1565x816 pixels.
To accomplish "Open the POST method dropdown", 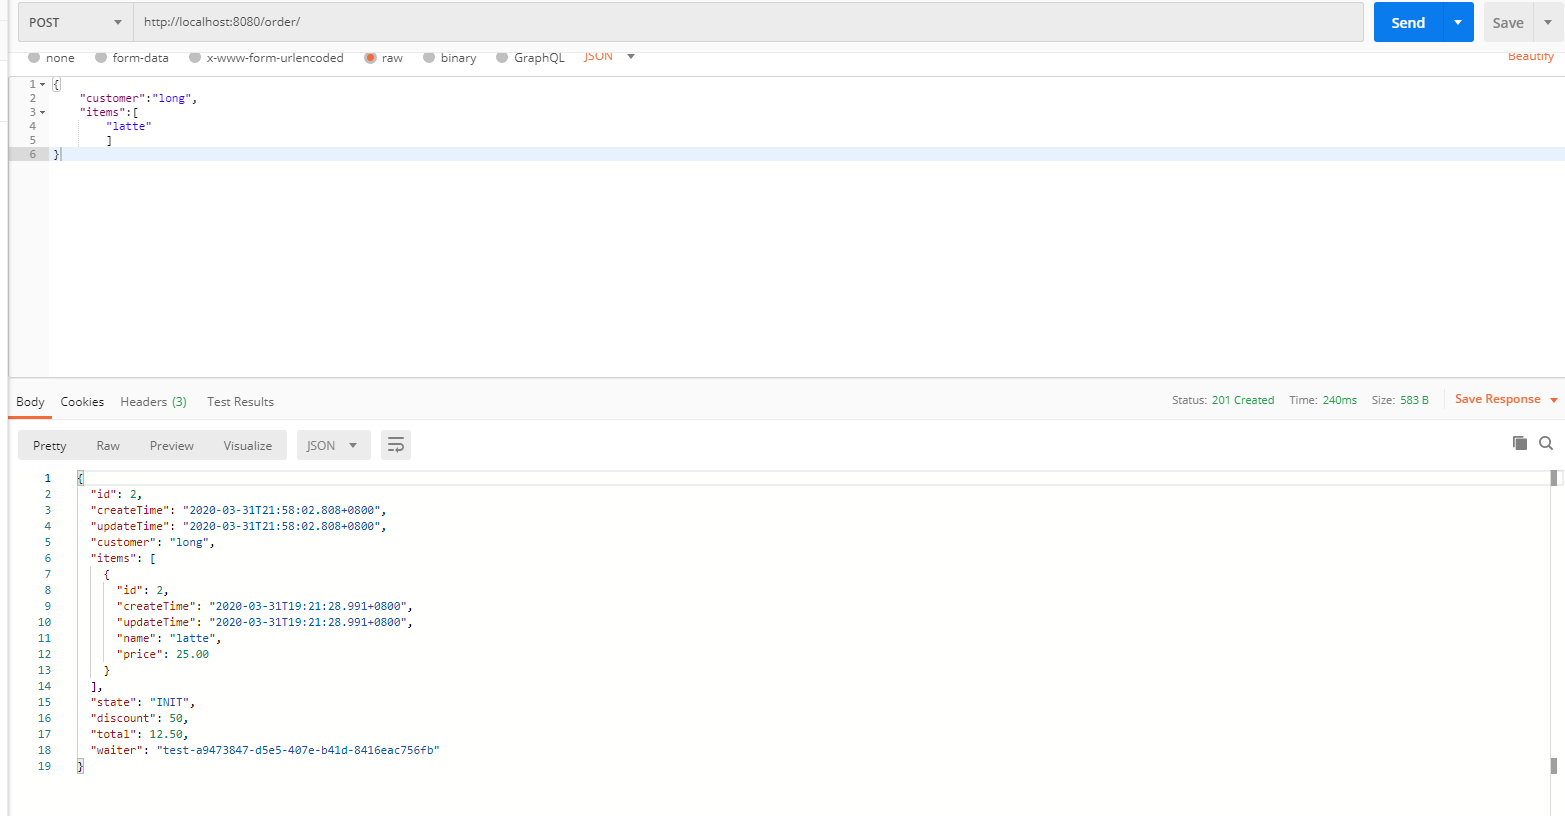I will click(76, 22).
